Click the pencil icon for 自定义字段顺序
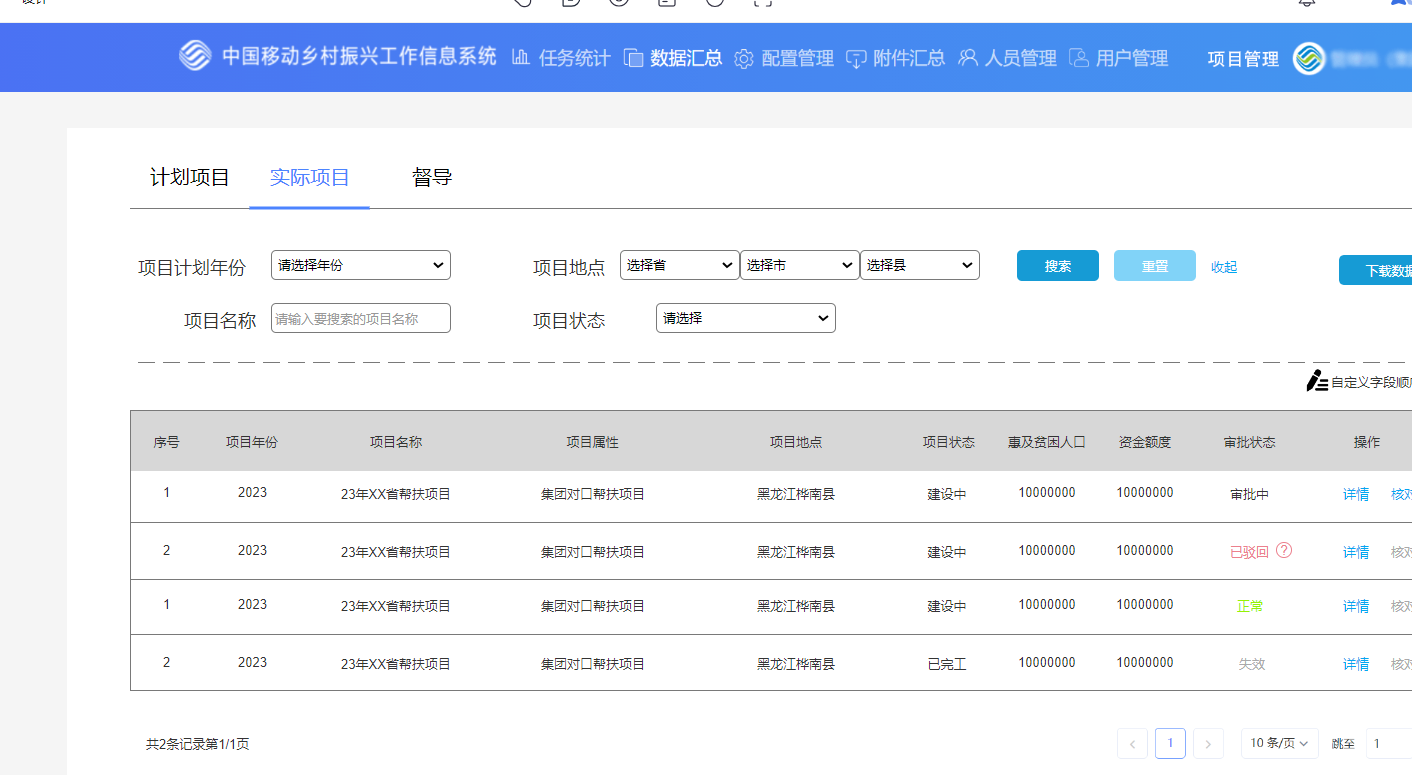 (x=1317, y=381)
